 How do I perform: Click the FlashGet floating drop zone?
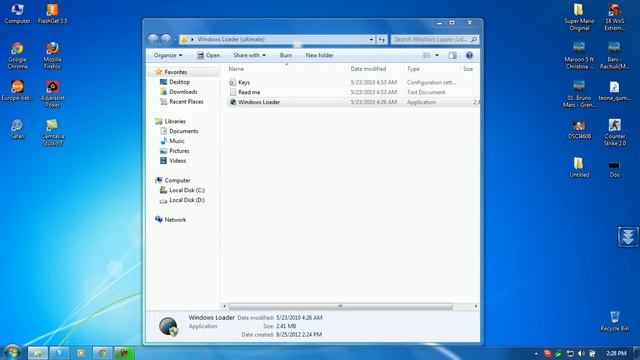click(x=628, y=237)
